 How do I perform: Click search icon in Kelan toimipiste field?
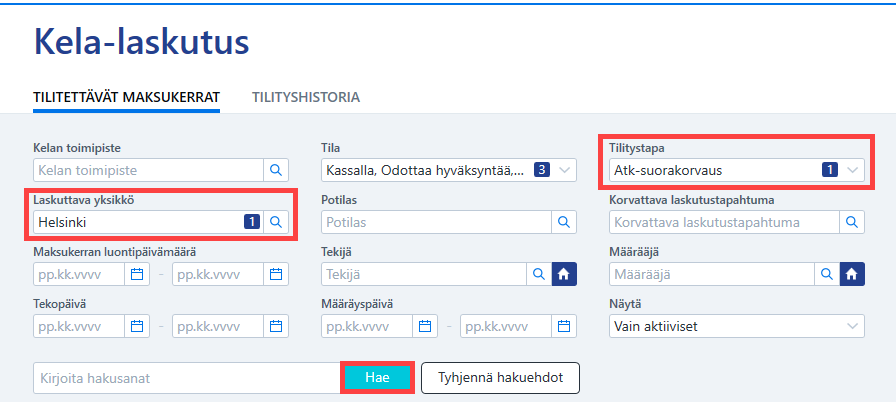(x=276, y=170)
